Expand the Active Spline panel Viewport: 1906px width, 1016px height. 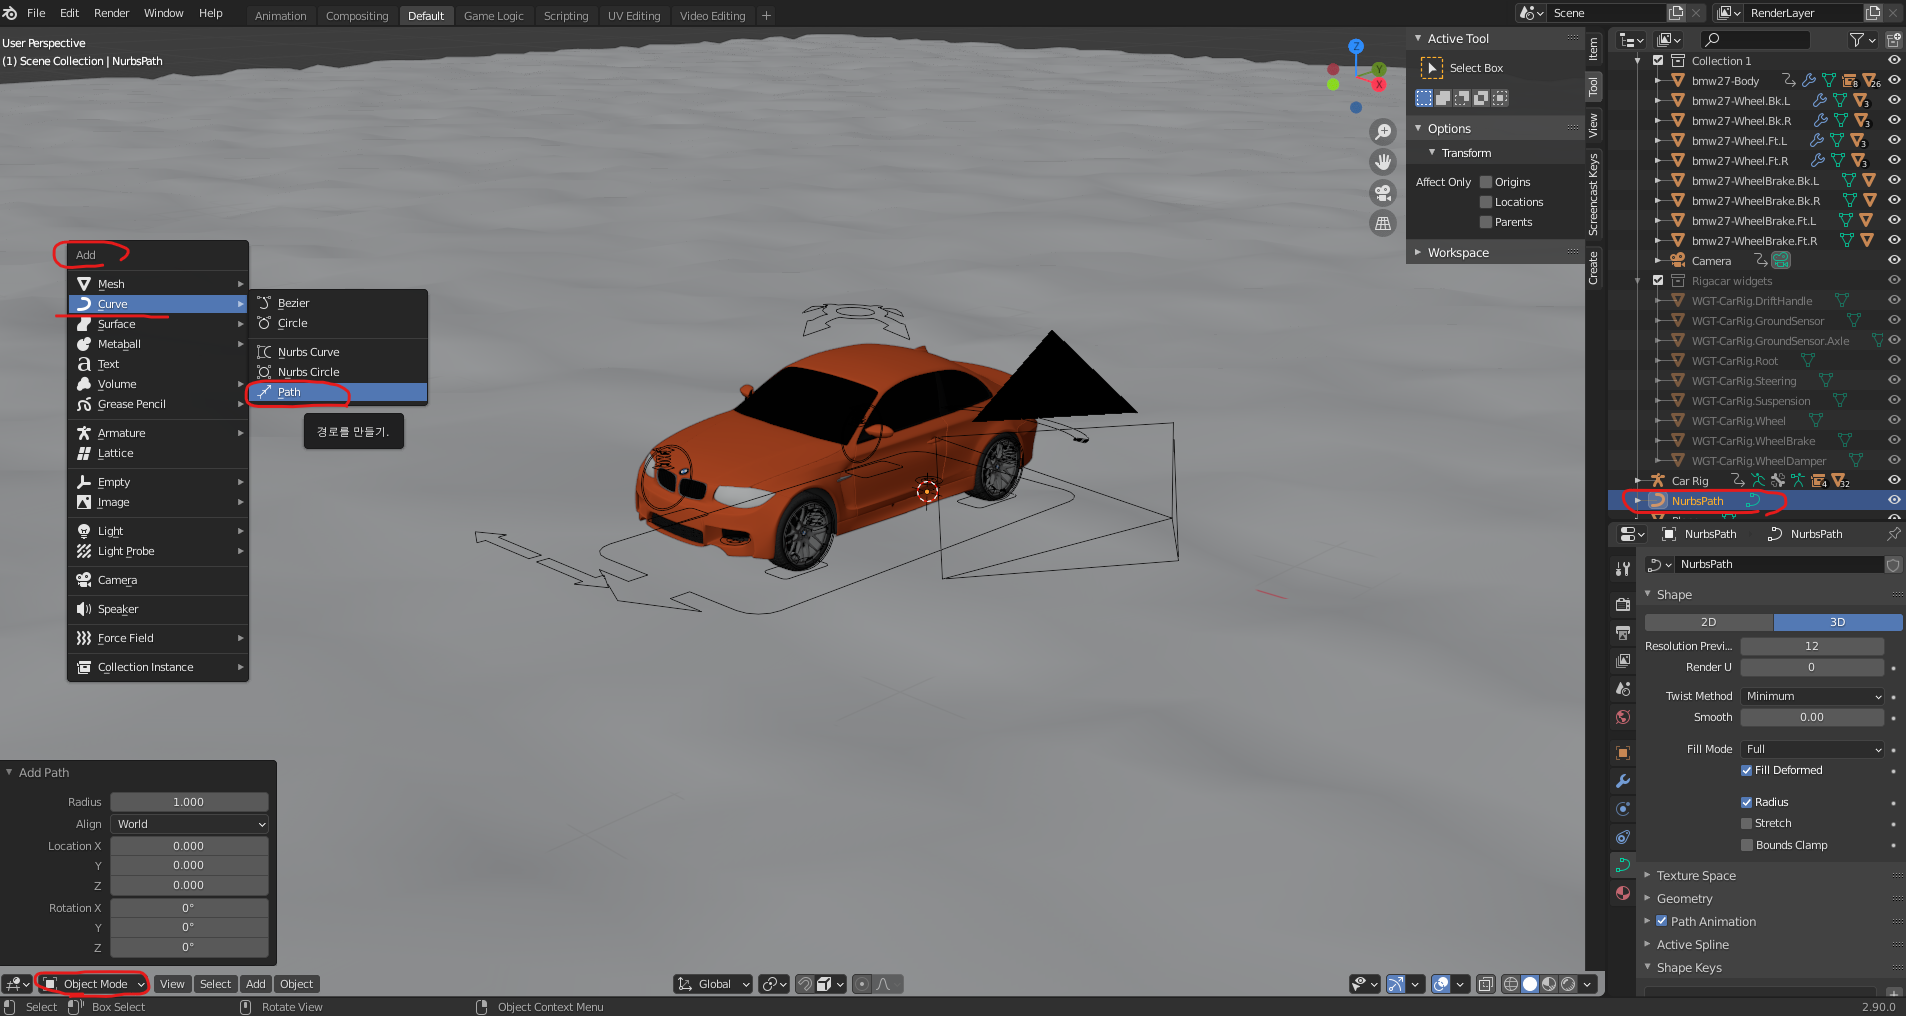click(1692, 944)
